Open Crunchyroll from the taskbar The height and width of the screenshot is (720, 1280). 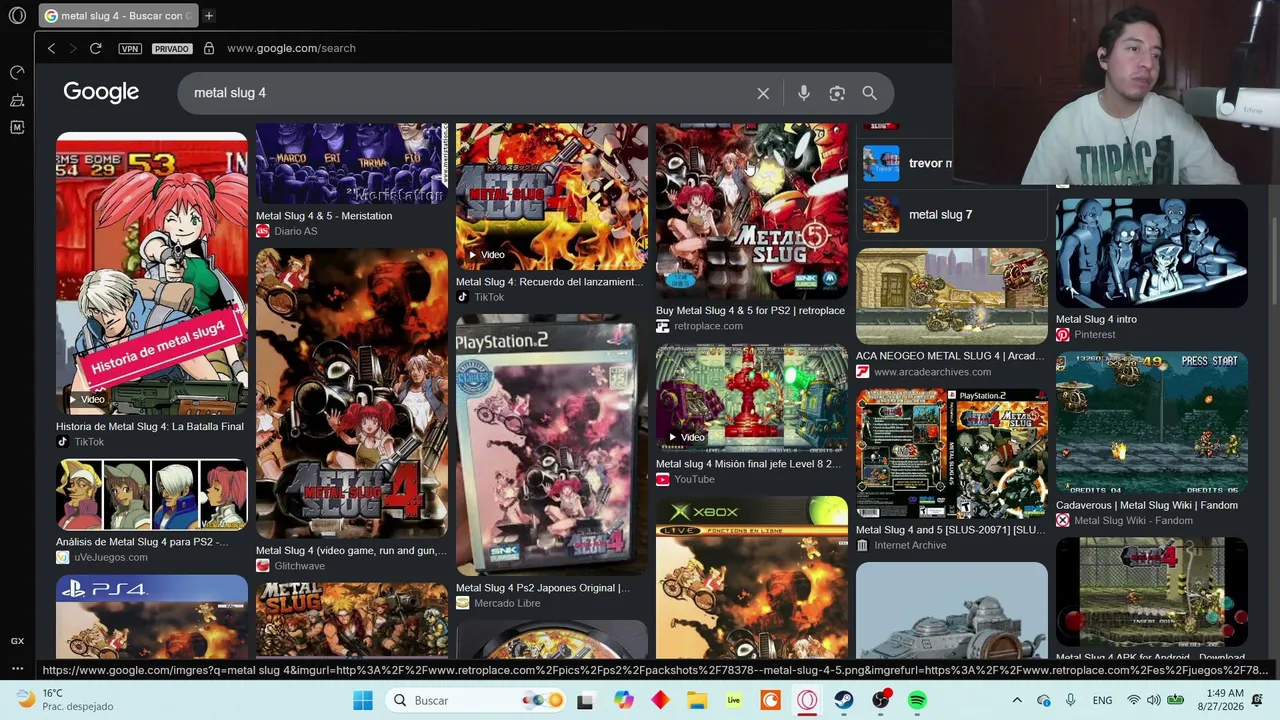tap(770, 700)
